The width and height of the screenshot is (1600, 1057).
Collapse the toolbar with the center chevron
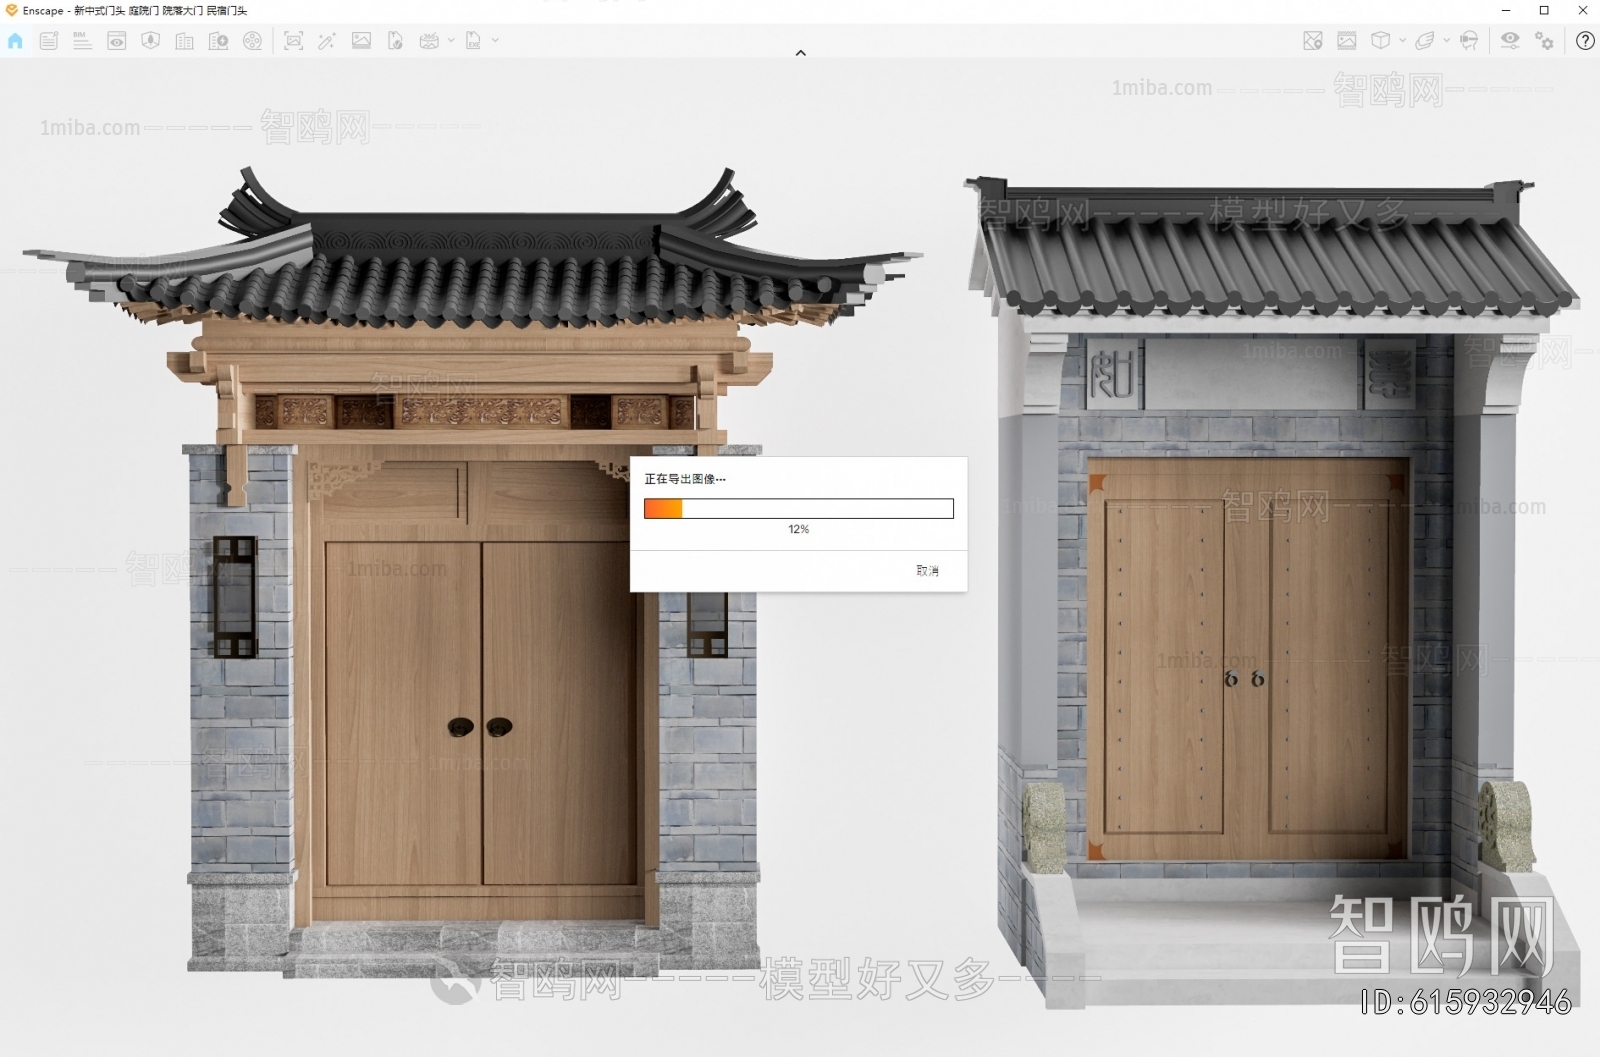(800, 52)
